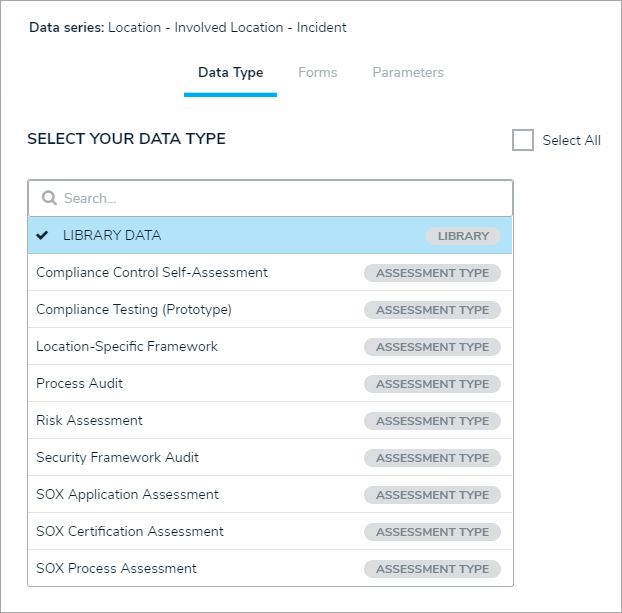Viewport: 622px width, 613px height.
Task: Choose Process Audit from the list
Action: (80, 384)
